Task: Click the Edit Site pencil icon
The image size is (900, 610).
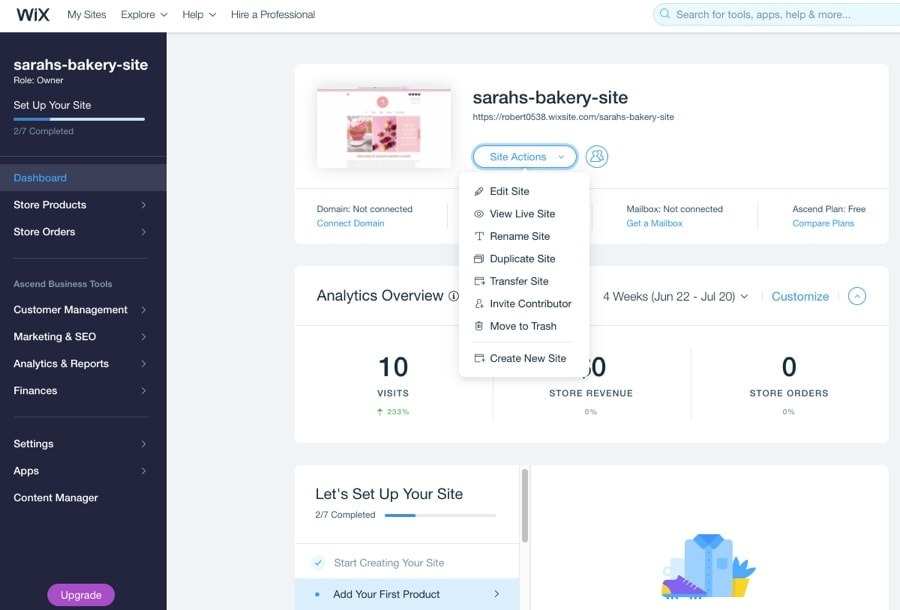Action: click(479, 191)
